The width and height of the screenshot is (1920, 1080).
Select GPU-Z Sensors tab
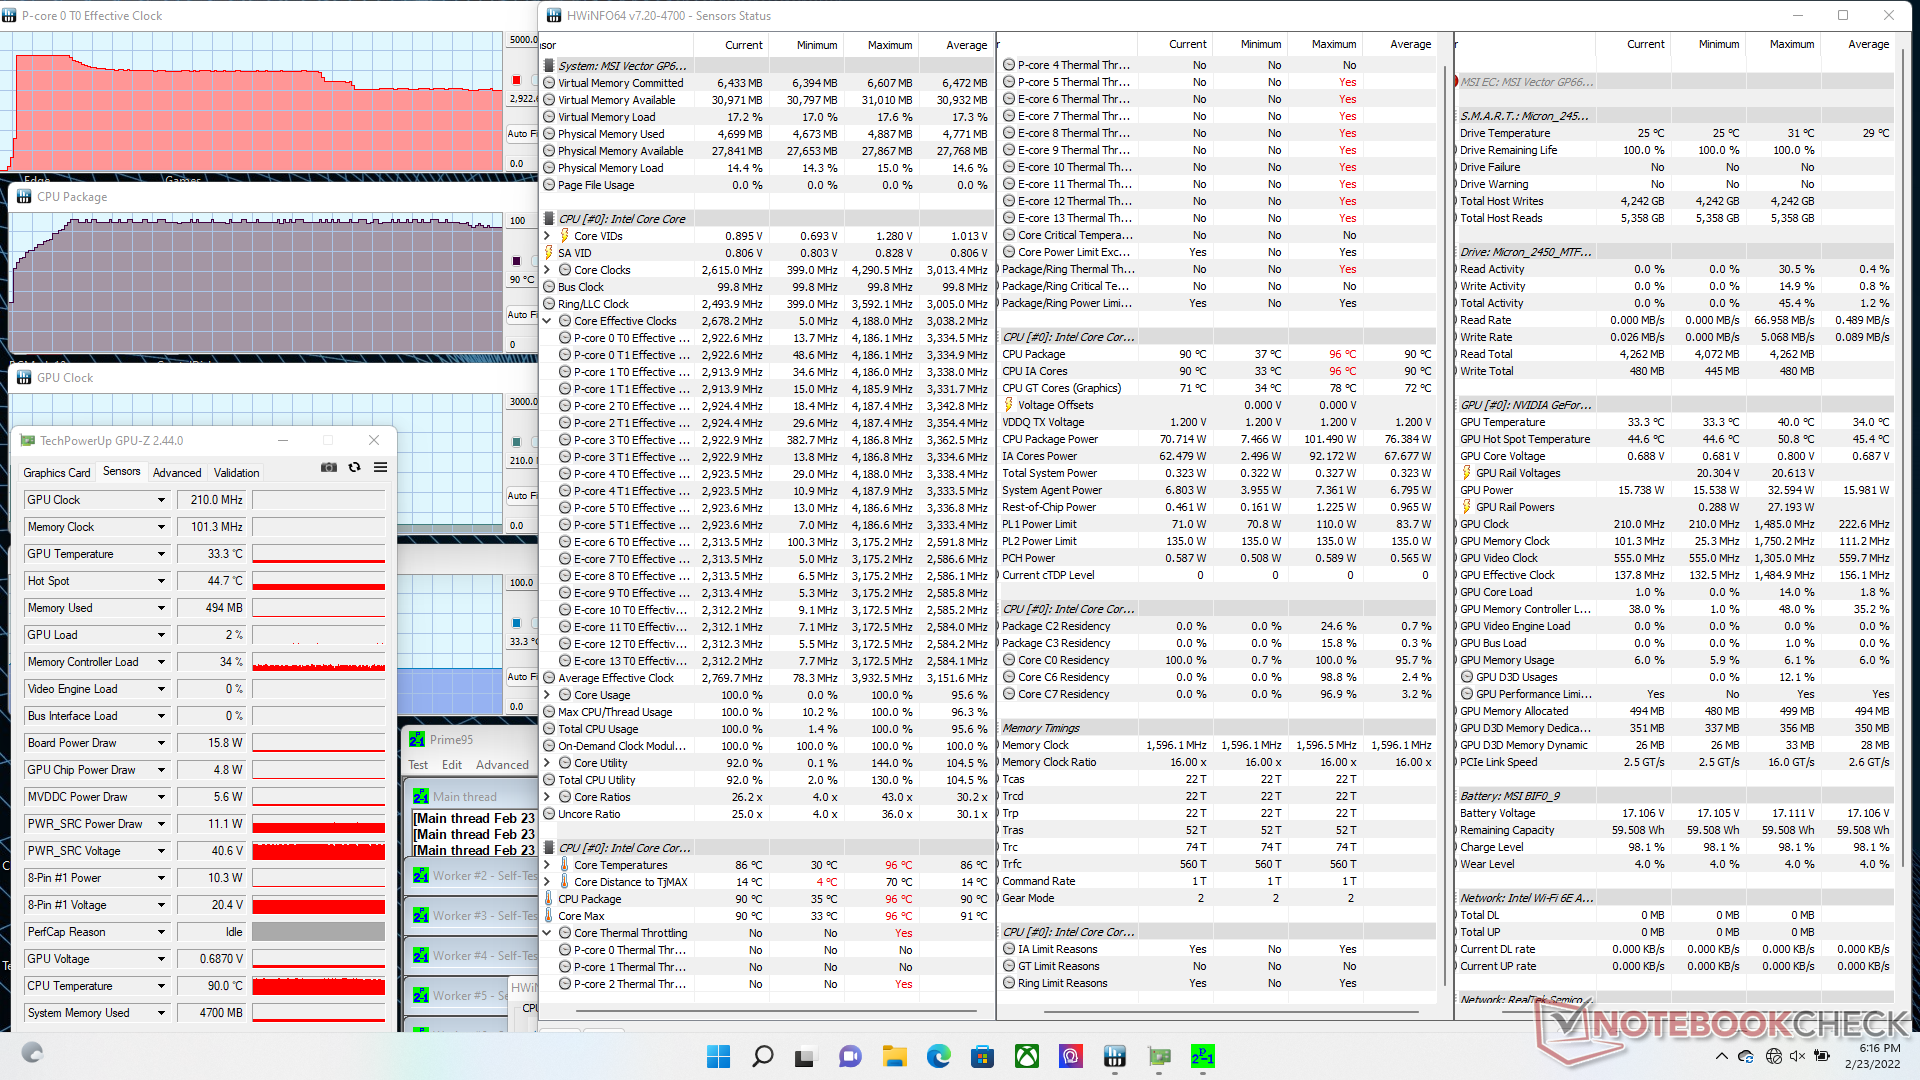click(x=122, y=472)
